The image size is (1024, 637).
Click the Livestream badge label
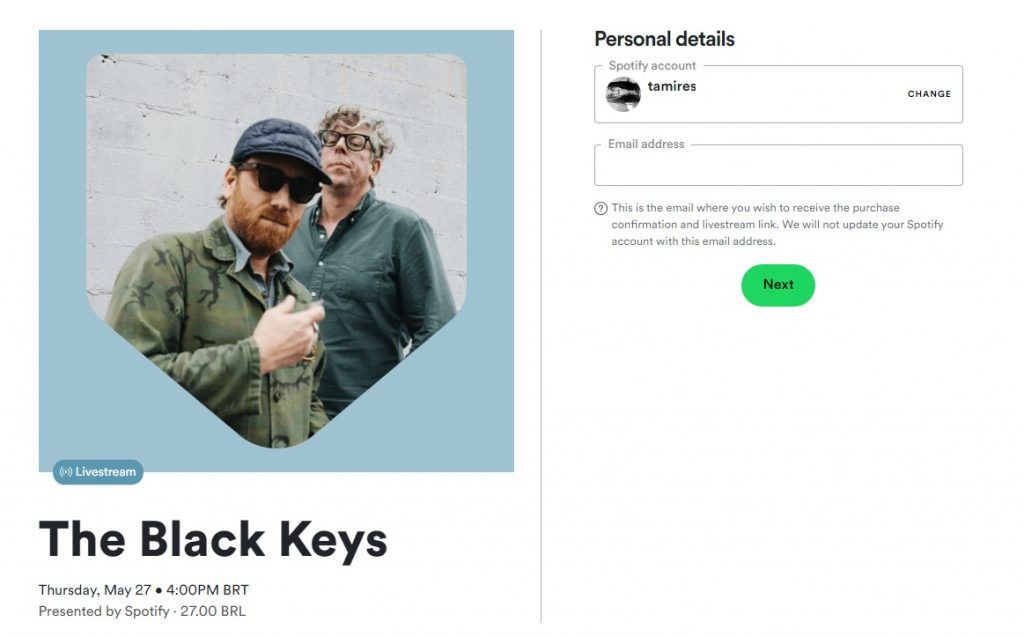98,472
